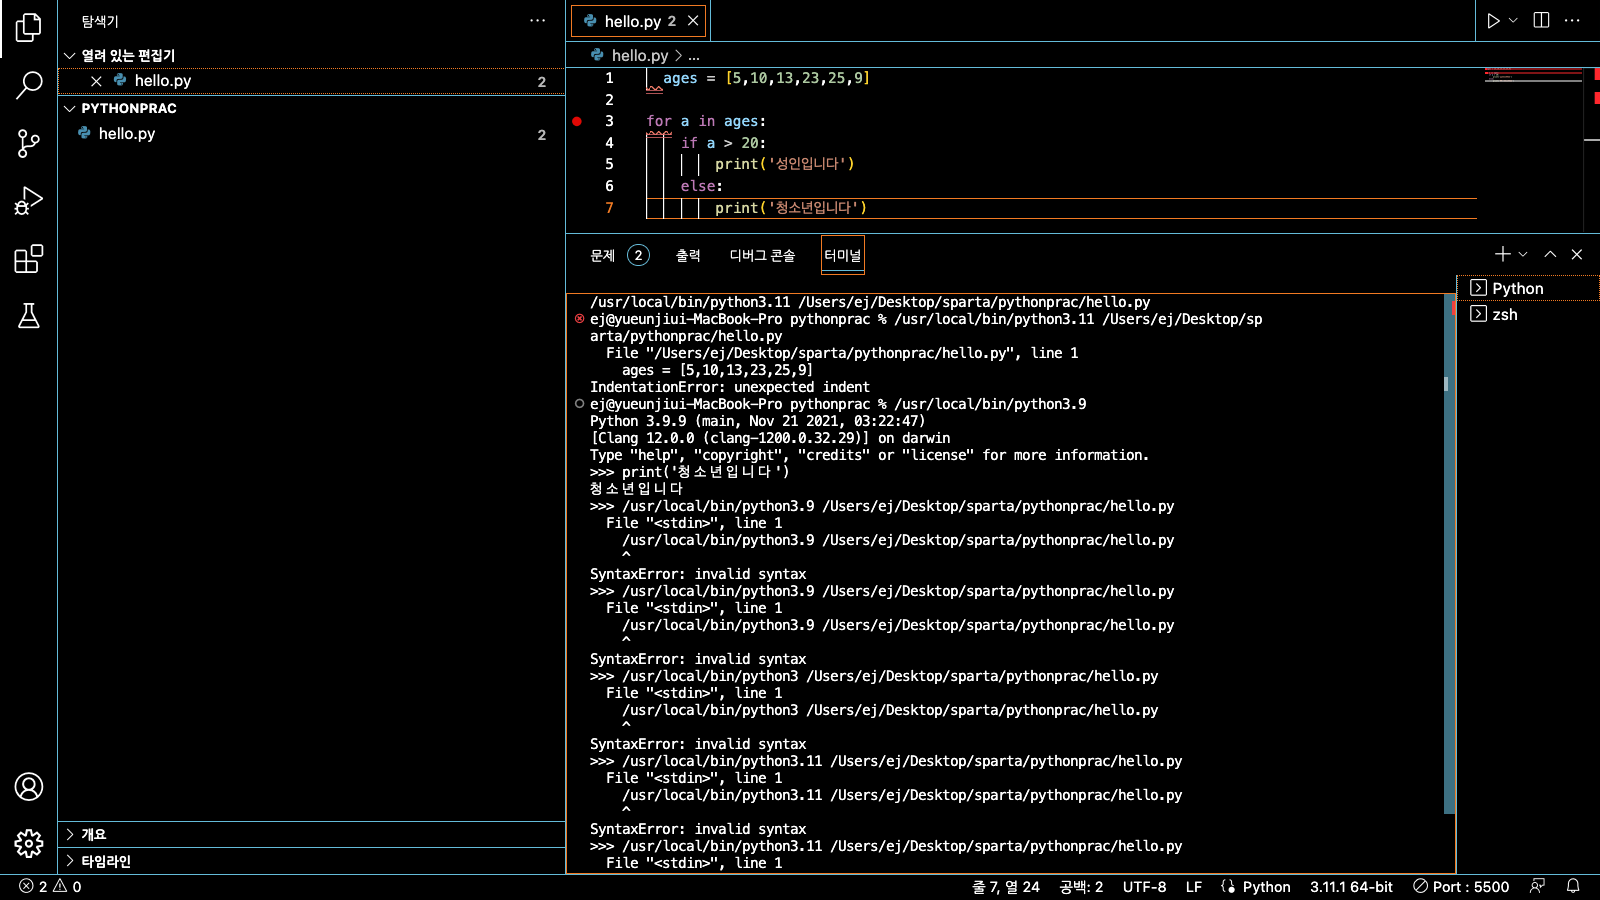The height and width of the screenshot is (900, 1600).
Task: Open run options dropdown next to play
Action: [1513, 21]
